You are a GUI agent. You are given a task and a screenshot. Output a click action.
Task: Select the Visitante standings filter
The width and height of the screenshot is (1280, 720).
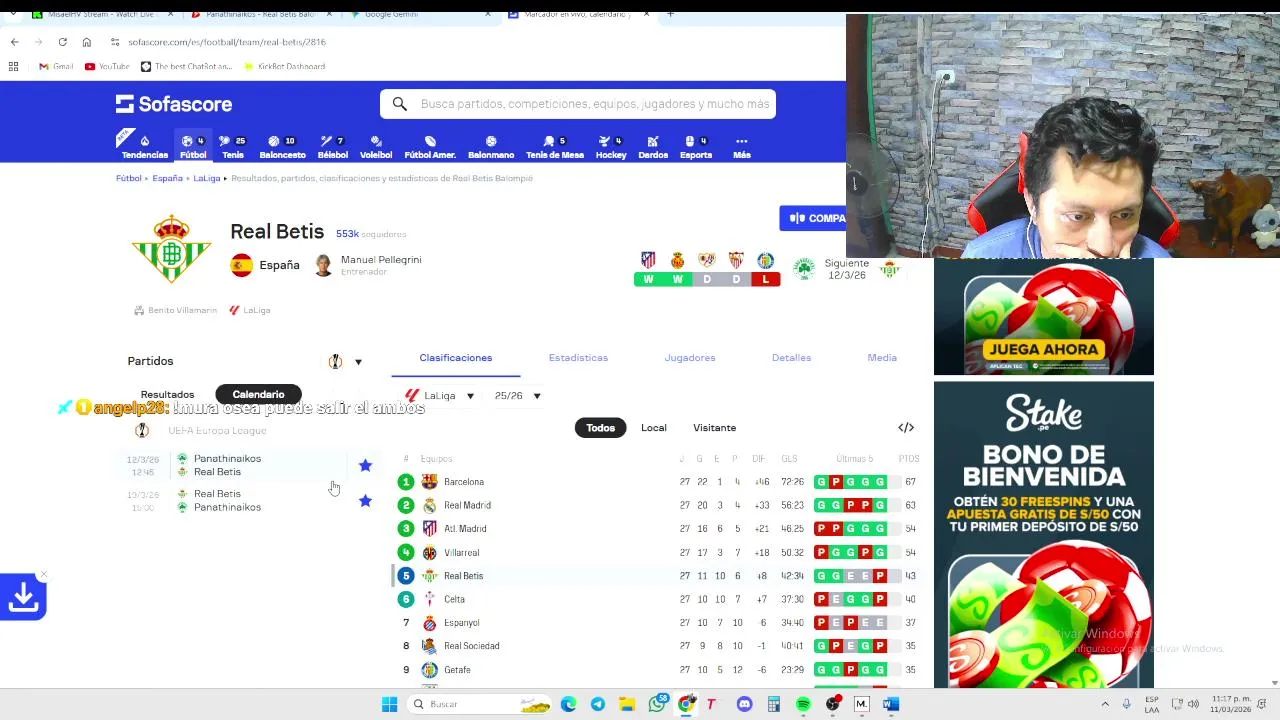pos(714,427)
